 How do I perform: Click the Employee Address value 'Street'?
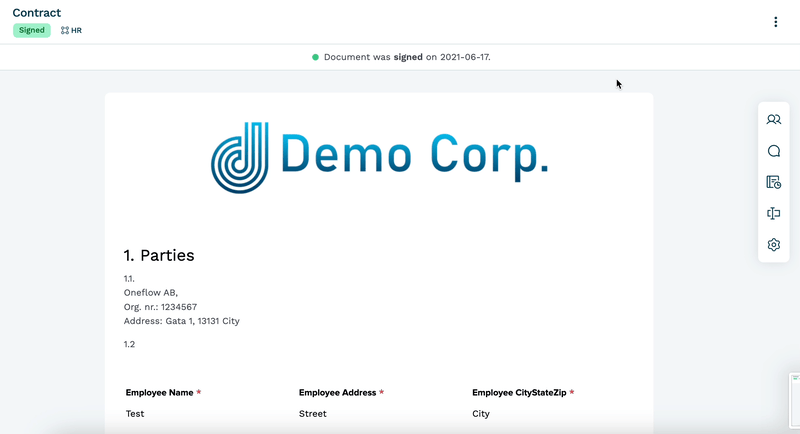(x=313, y=414)
